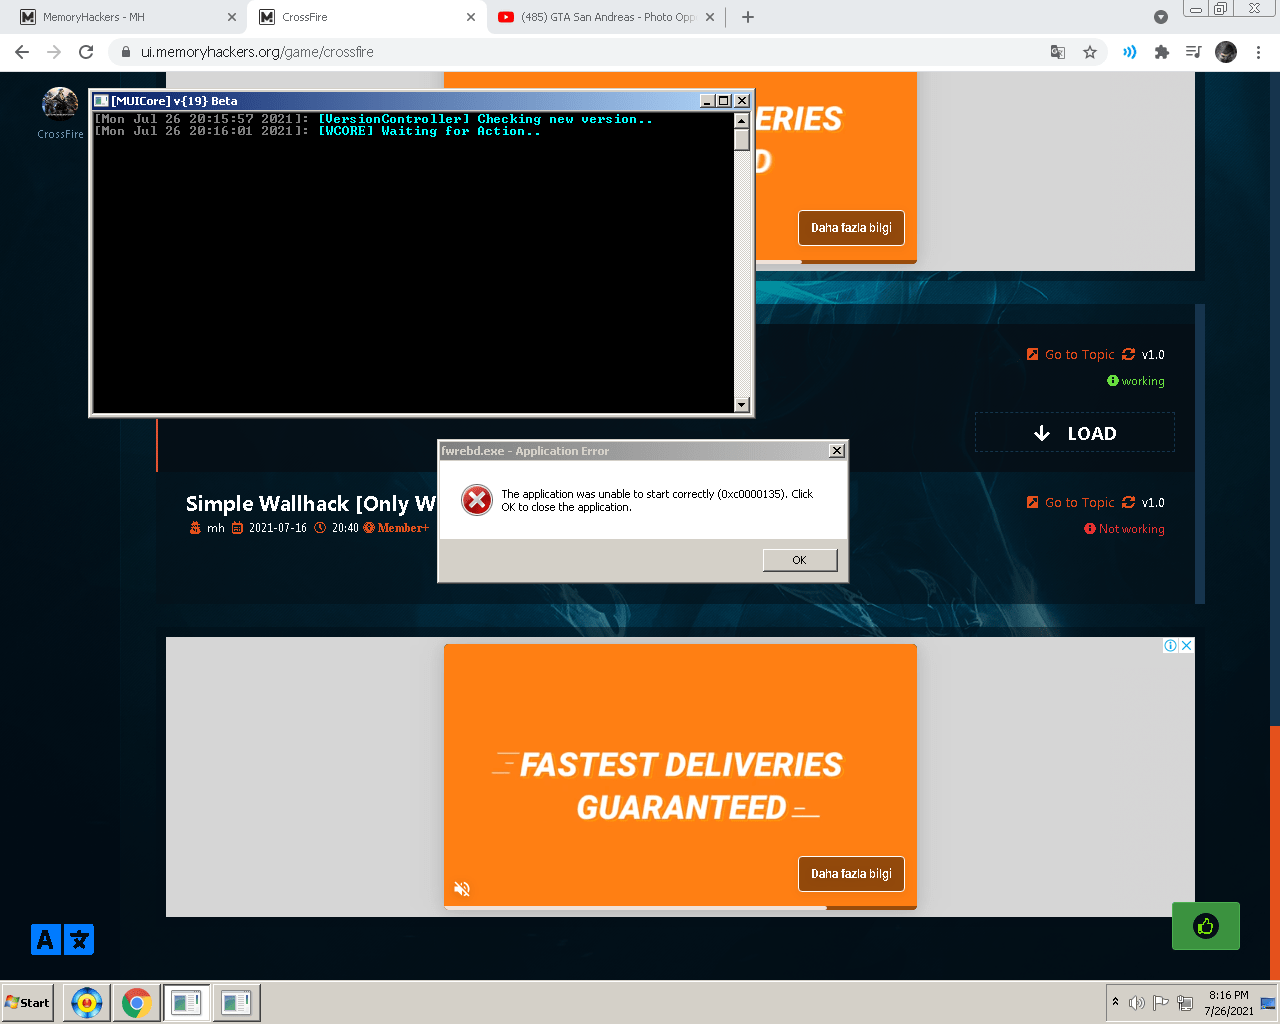Close the GTA San Andreas YouTube tab
The image size is (1280, 1024).
(710, 17)
